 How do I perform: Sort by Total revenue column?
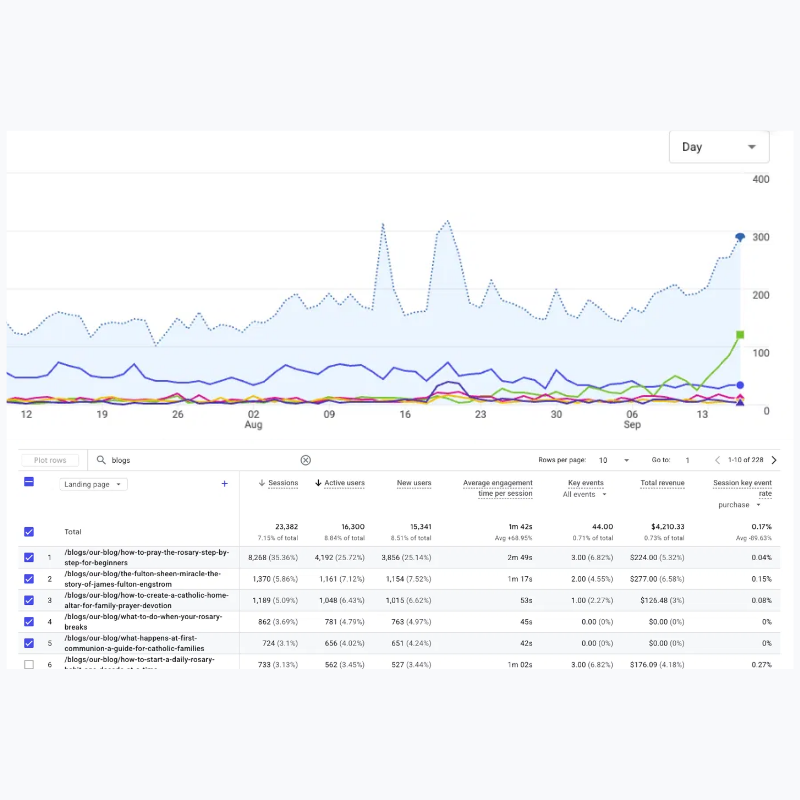point(662,483)
